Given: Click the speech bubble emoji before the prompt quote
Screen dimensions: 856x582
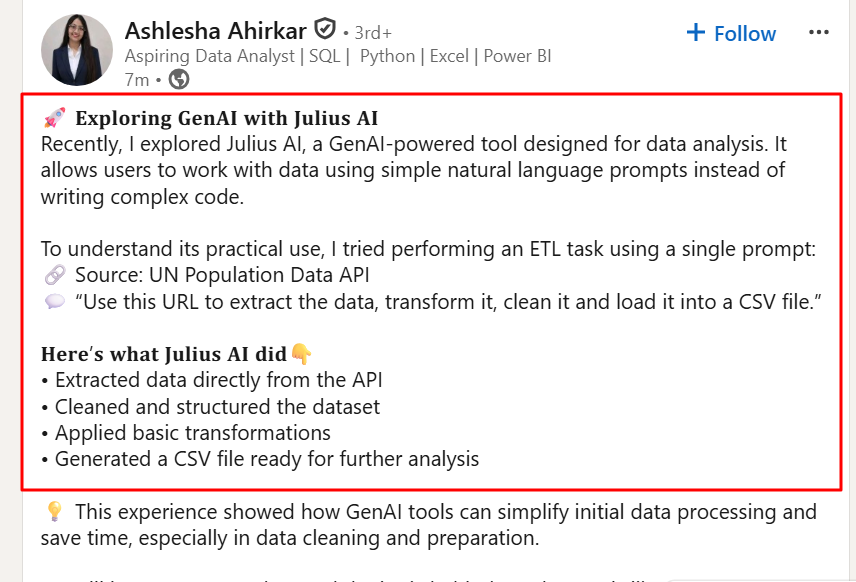Looking at the screenshot, I should tap(53, 301).
